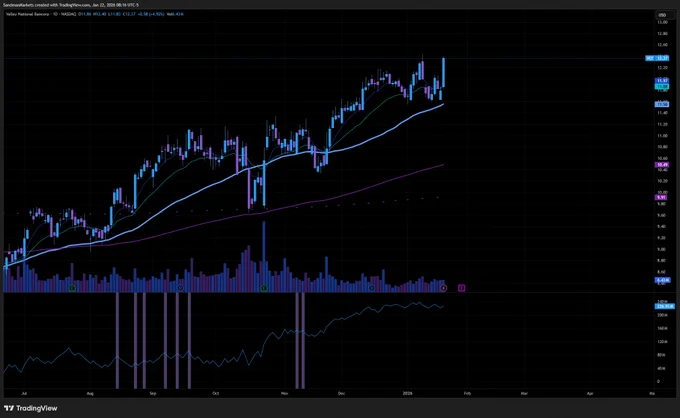Click the 13.00 price scale value

click(x=662, y=22)
